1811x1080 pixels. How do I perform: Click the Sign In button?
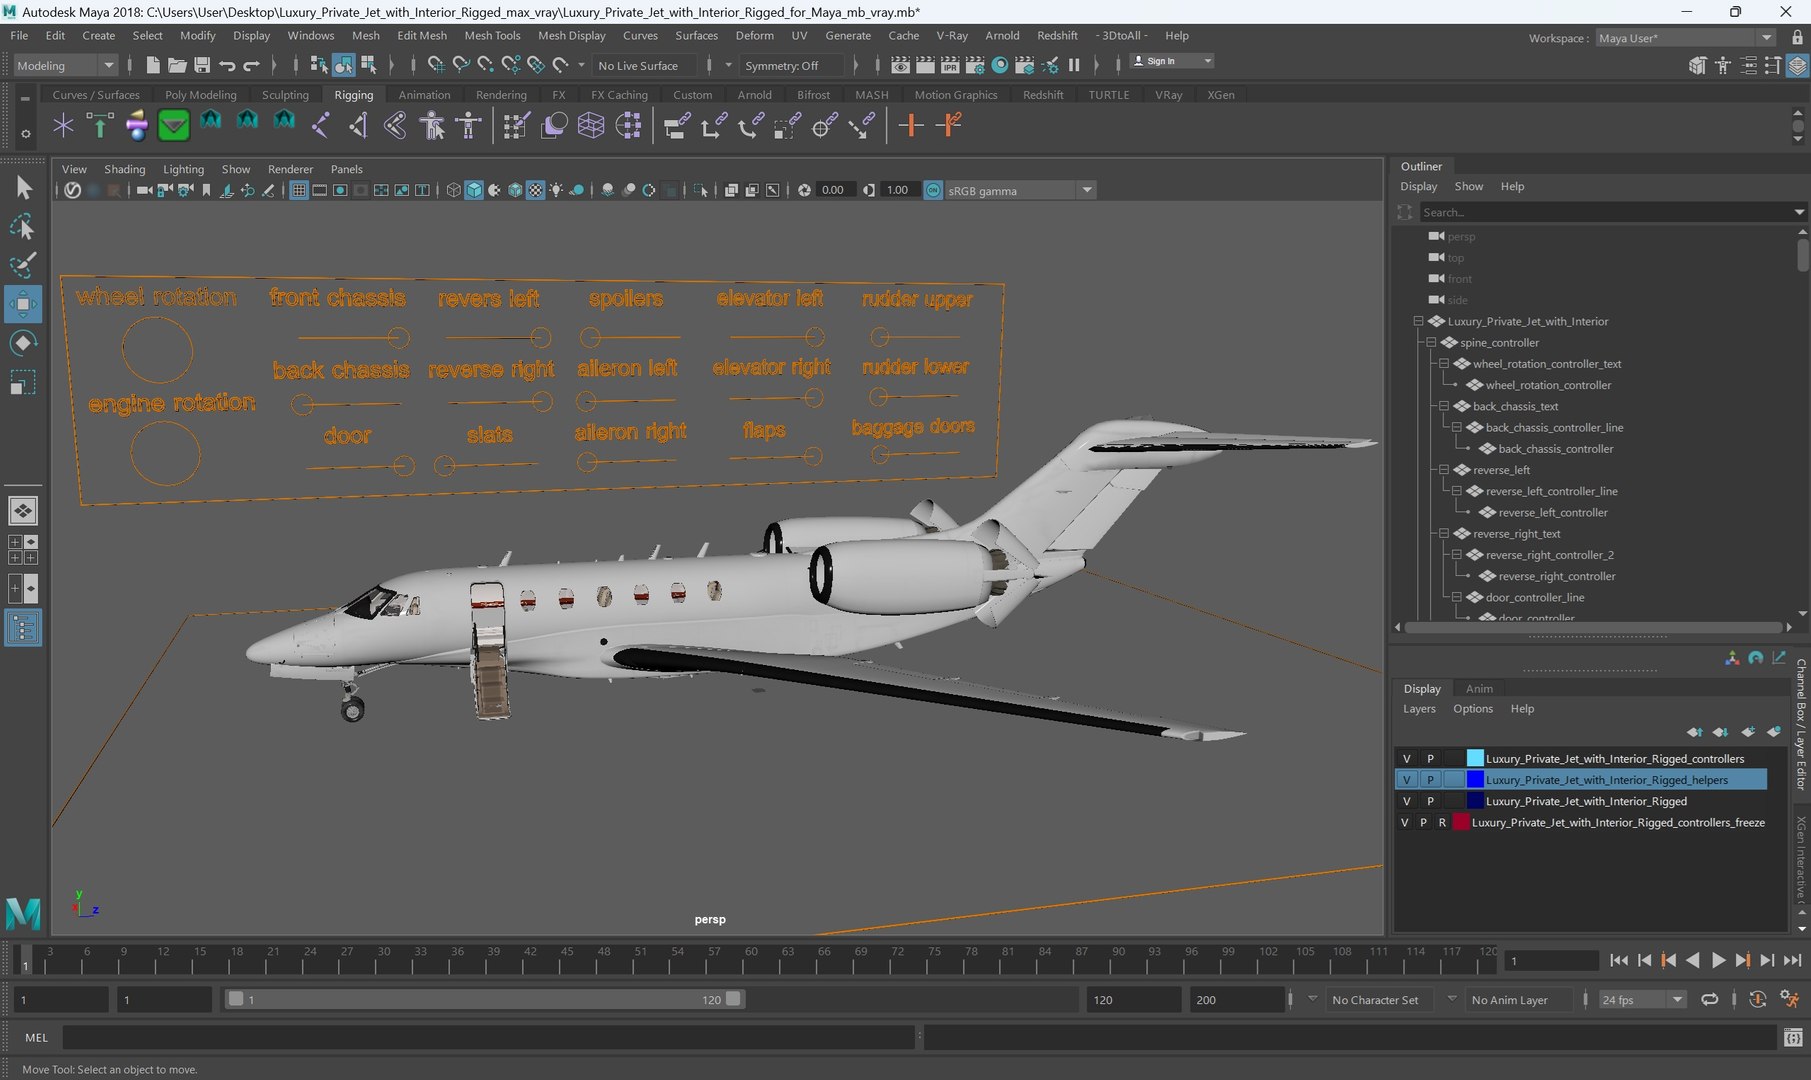pyautogui.click(x=1170, y=61)
